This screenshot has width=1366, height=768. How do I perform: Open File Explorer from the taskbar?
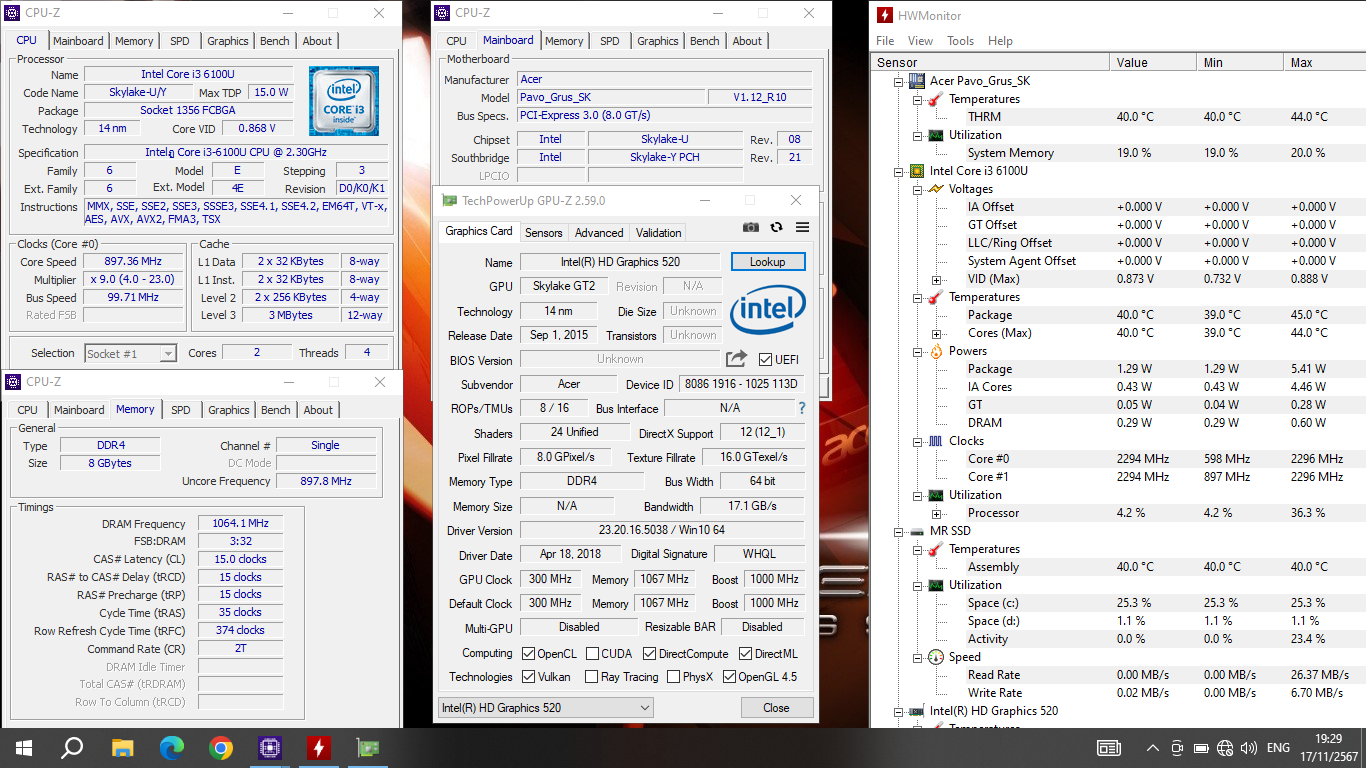[122, 747]
